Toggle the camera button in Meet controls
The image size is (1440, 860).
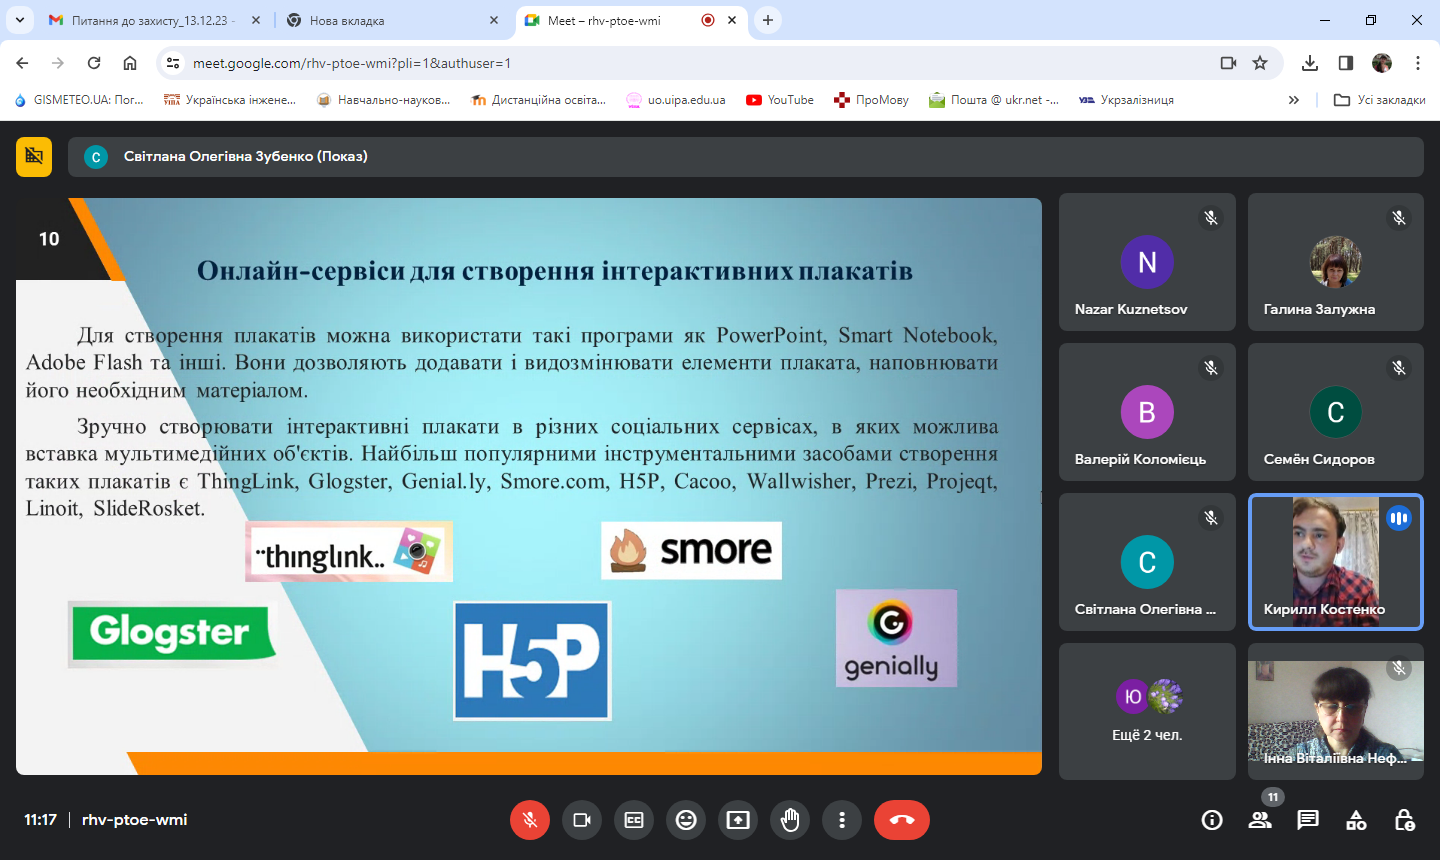[582, 820]
